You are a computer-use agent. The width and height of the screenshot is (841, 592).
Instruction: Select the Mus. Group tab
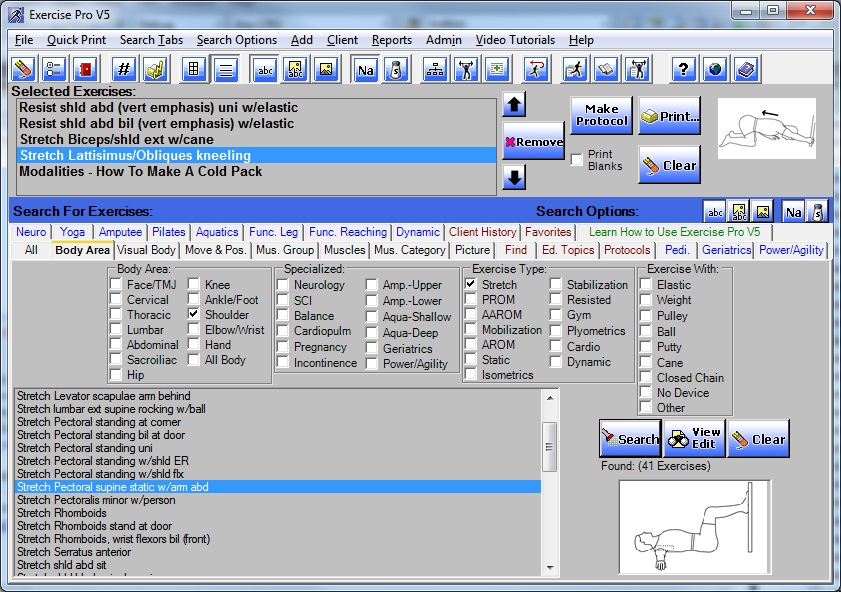(x=285, y=250)
